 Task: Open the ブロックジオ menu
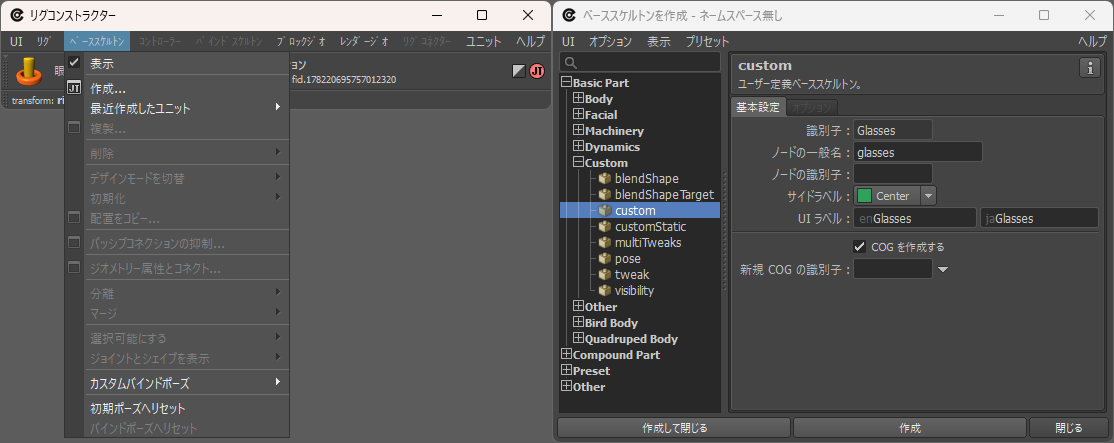pyautogui.click(x=301, y=41)
